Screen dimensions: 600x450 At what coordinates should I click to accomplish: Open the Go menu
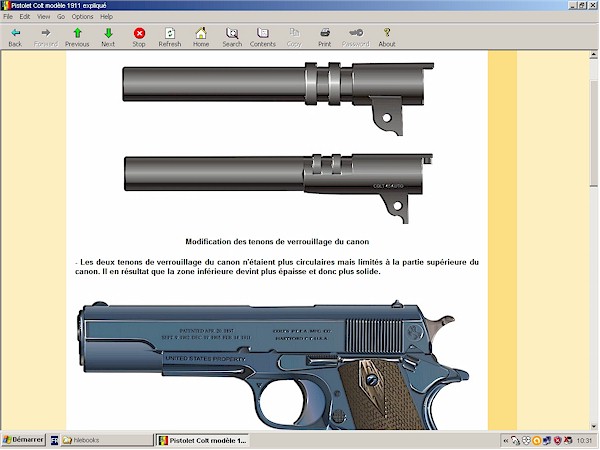click(61, 17)
